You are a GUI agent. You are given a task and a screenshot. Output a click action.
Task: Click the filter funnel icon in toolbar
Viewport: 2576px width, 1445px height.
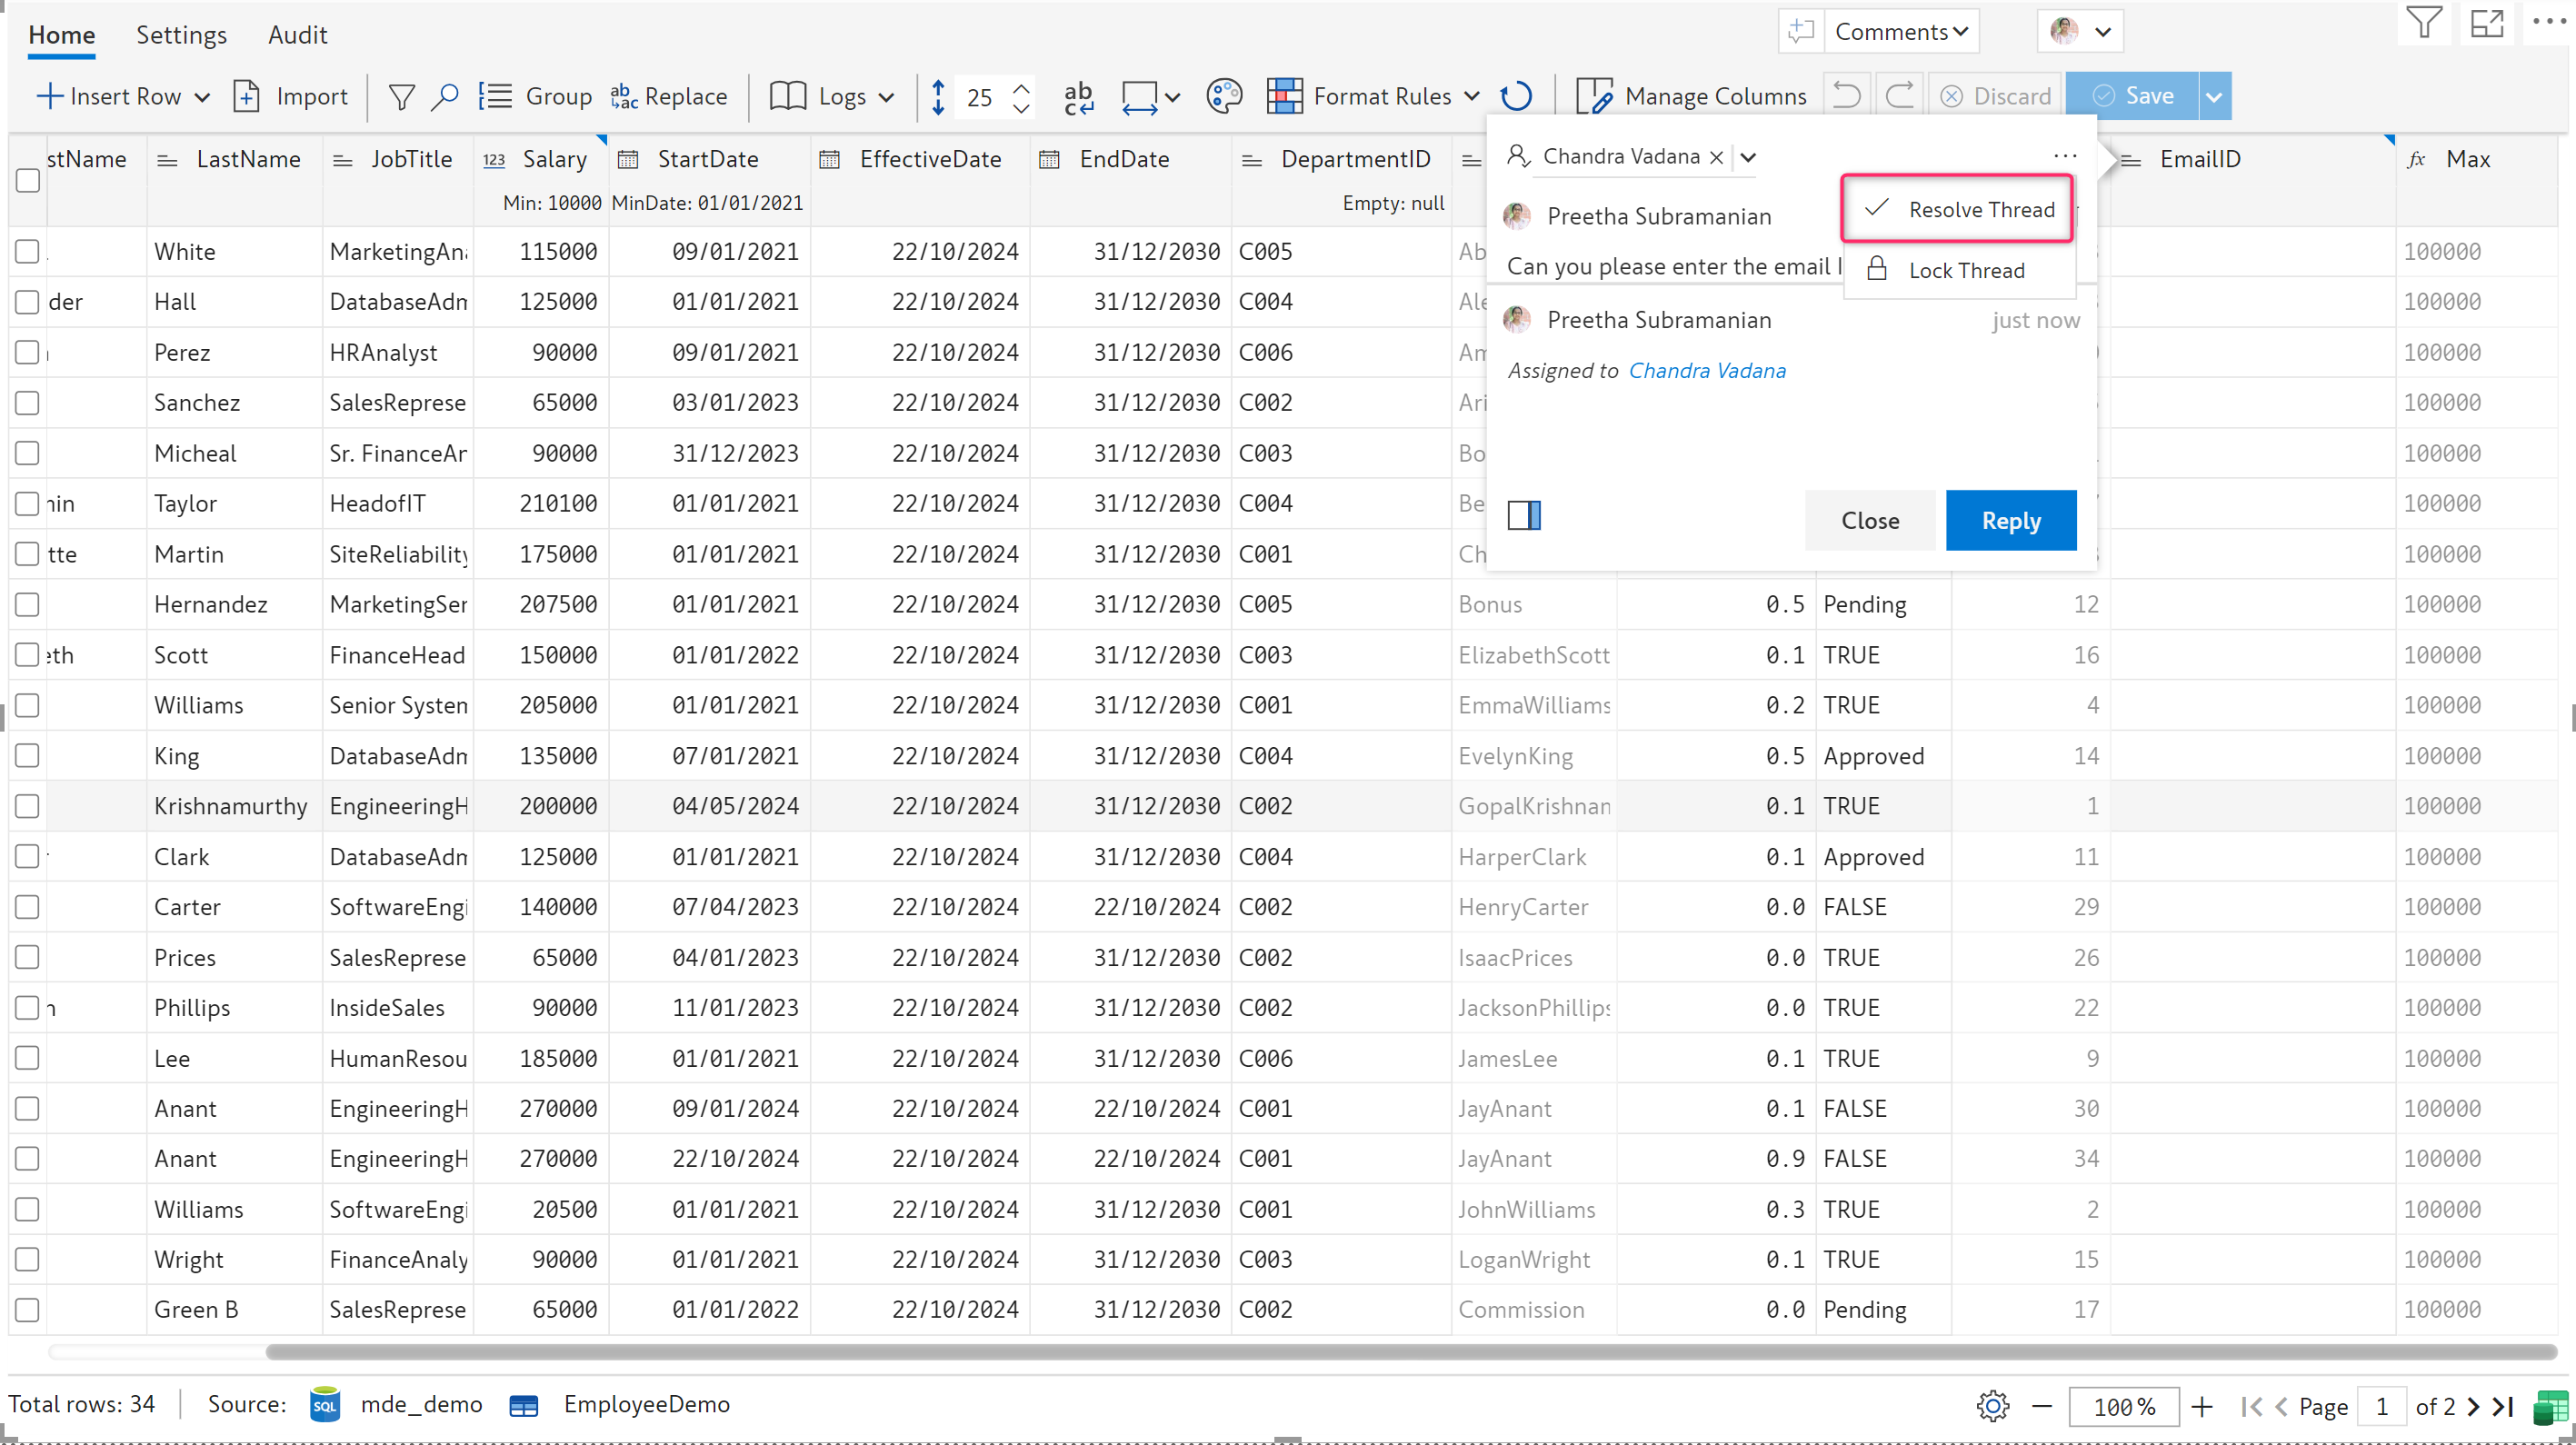tap(401, 97)
